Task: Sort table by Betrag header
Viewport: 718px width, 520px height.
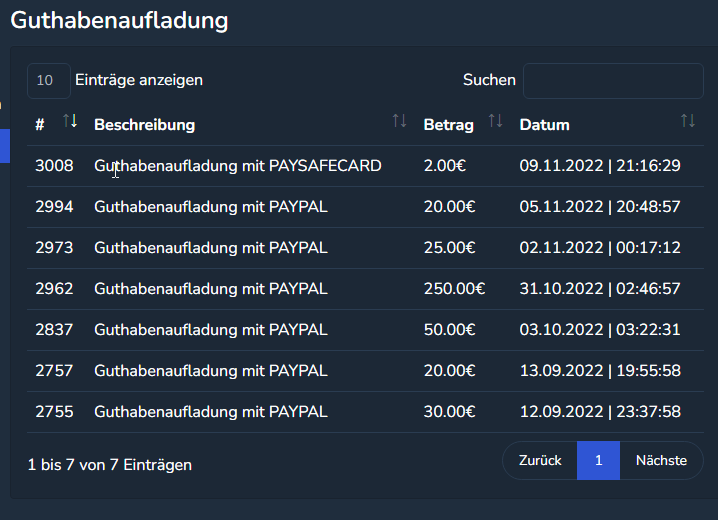Action: (448, 125)
